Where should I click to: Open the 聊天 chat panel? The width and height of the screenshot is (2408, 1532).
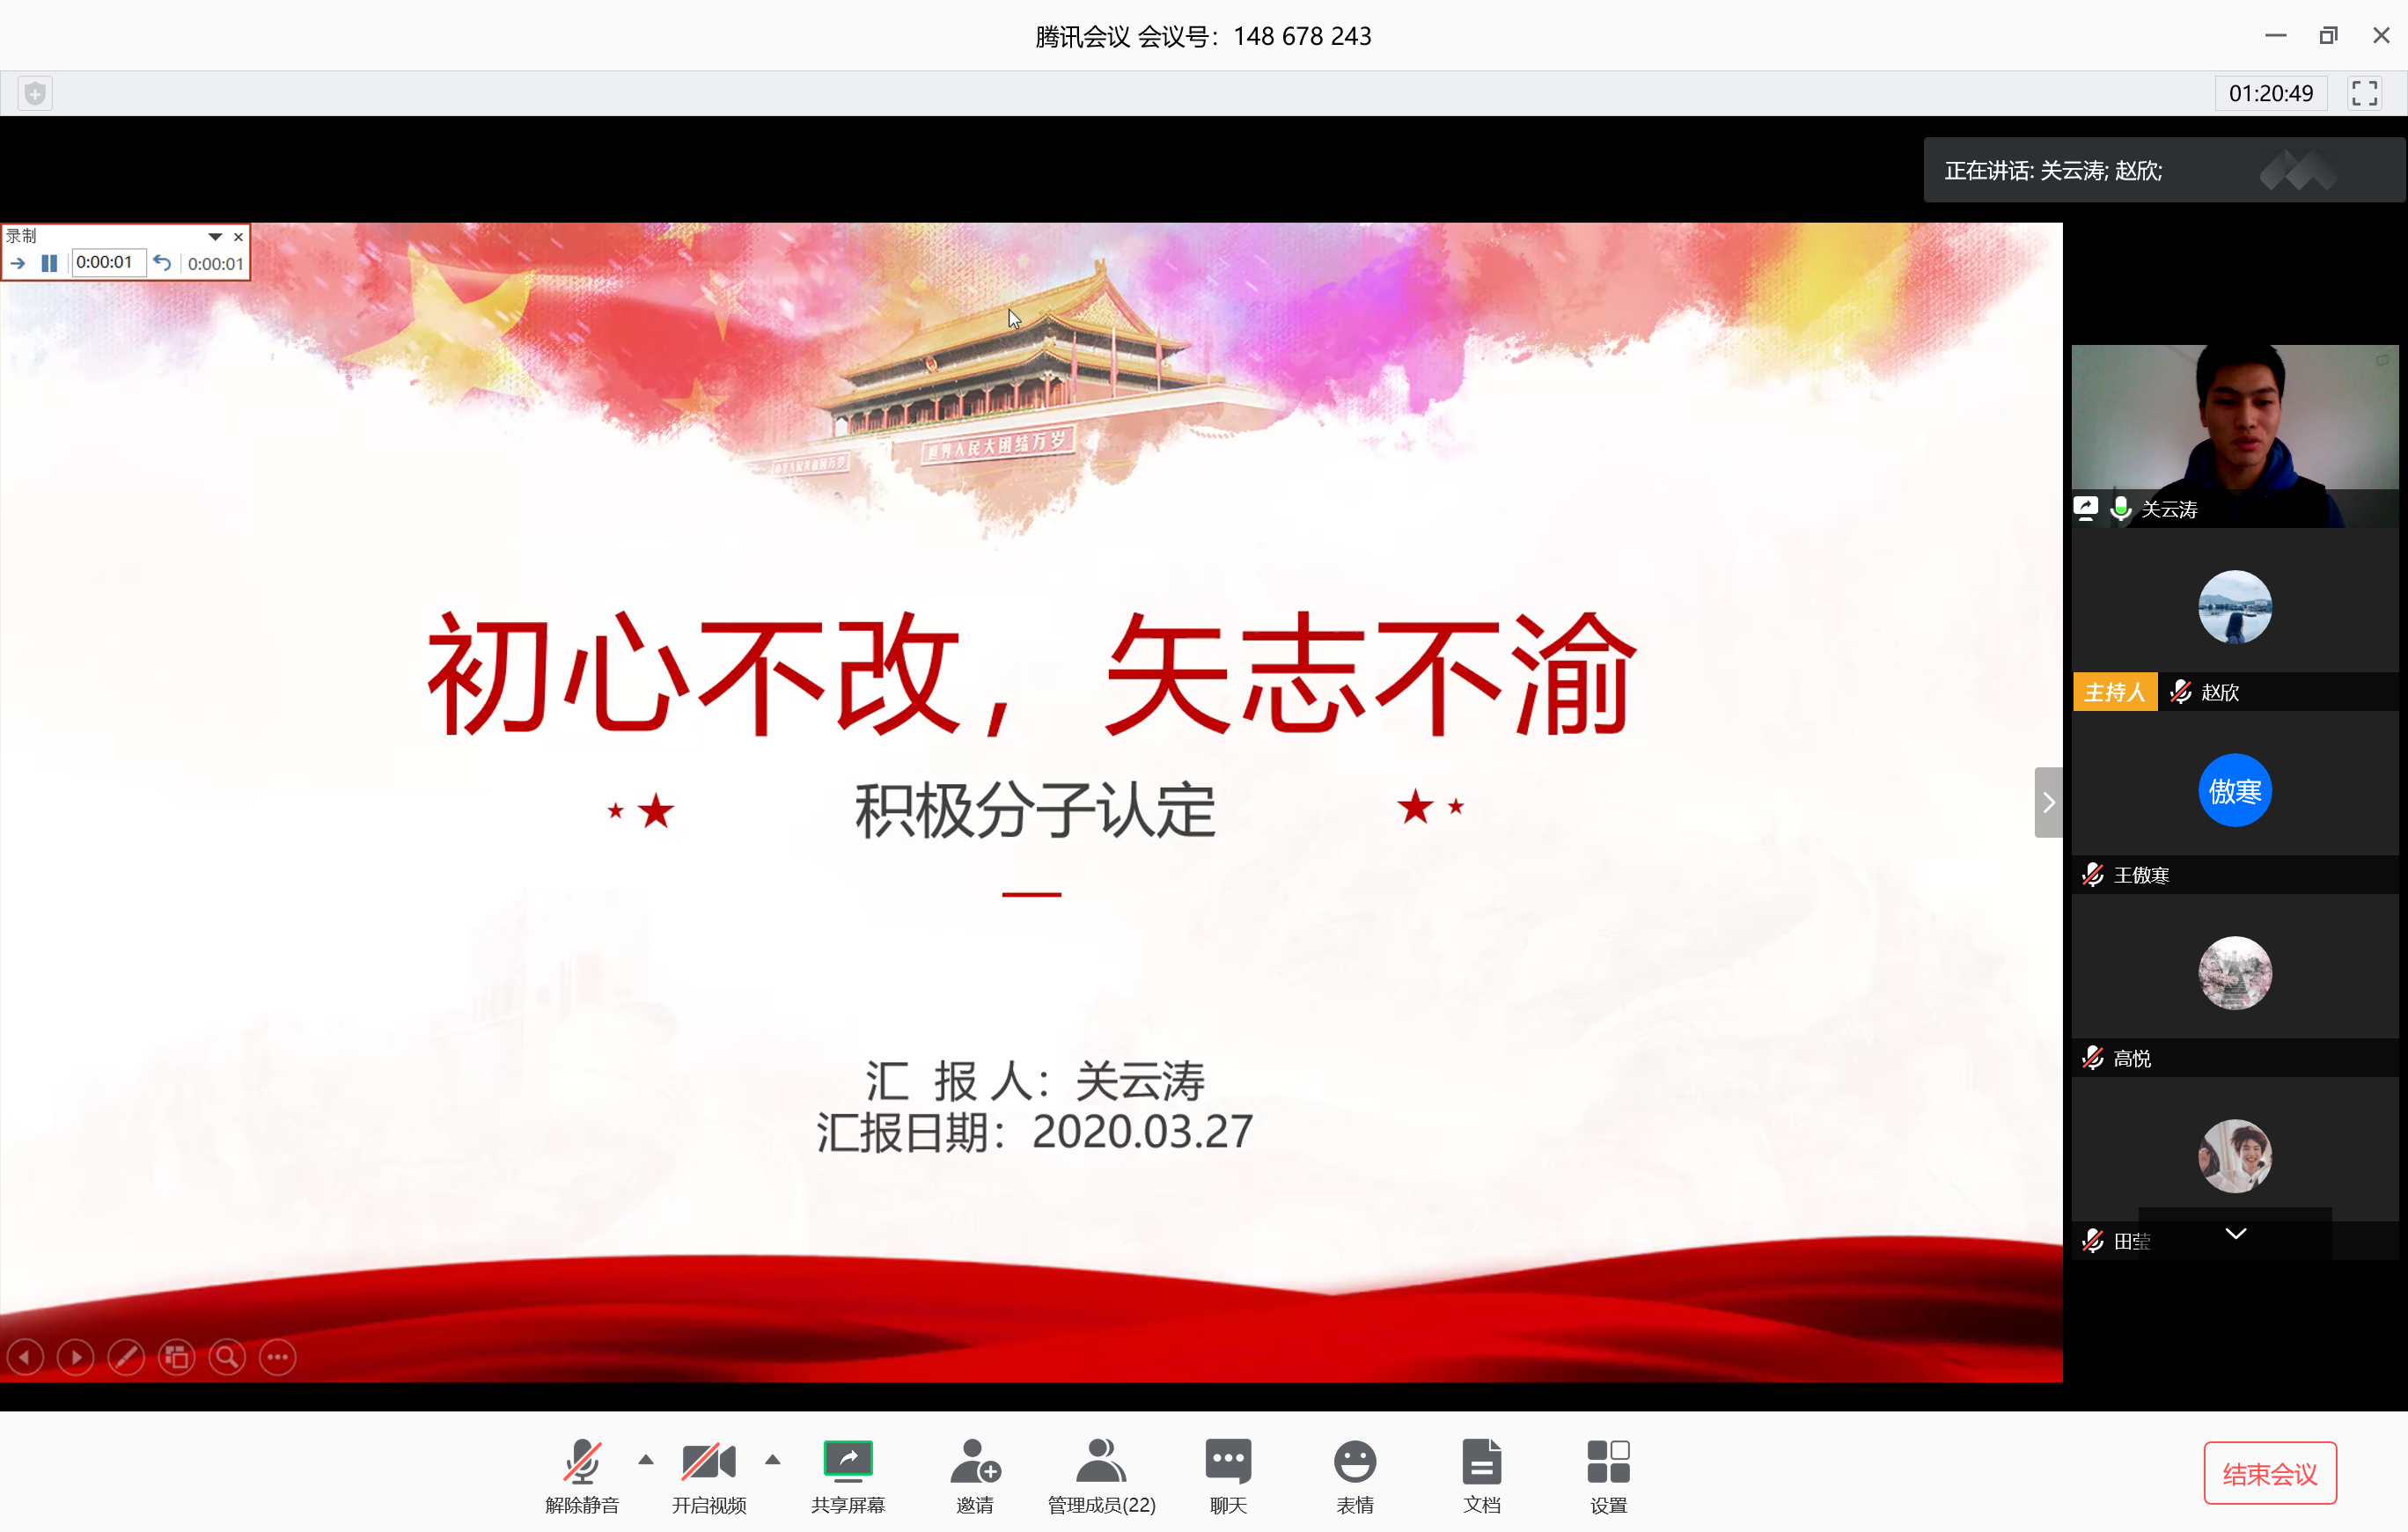click(x=1228, y=1463)
